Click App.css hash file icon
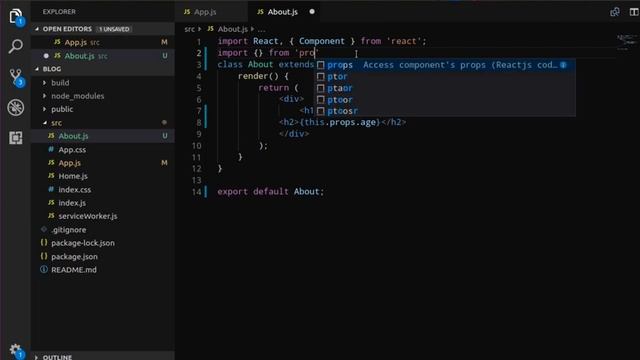Screen dimensions: 640x360 click(51, 149)
